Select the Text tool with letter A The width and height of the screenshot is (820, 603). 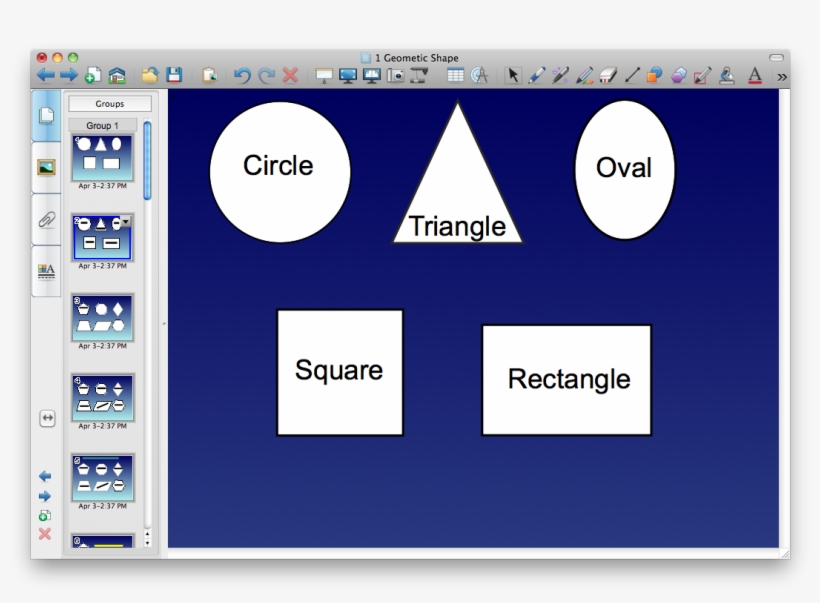pyautogui.click(x=754, y=75)
